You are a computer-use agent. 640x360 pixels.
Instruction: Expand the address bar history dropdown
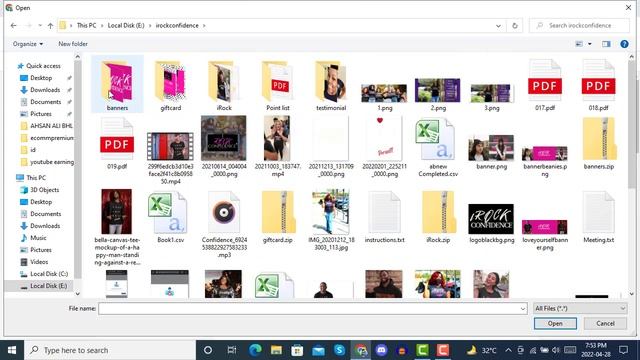point(498,26)
